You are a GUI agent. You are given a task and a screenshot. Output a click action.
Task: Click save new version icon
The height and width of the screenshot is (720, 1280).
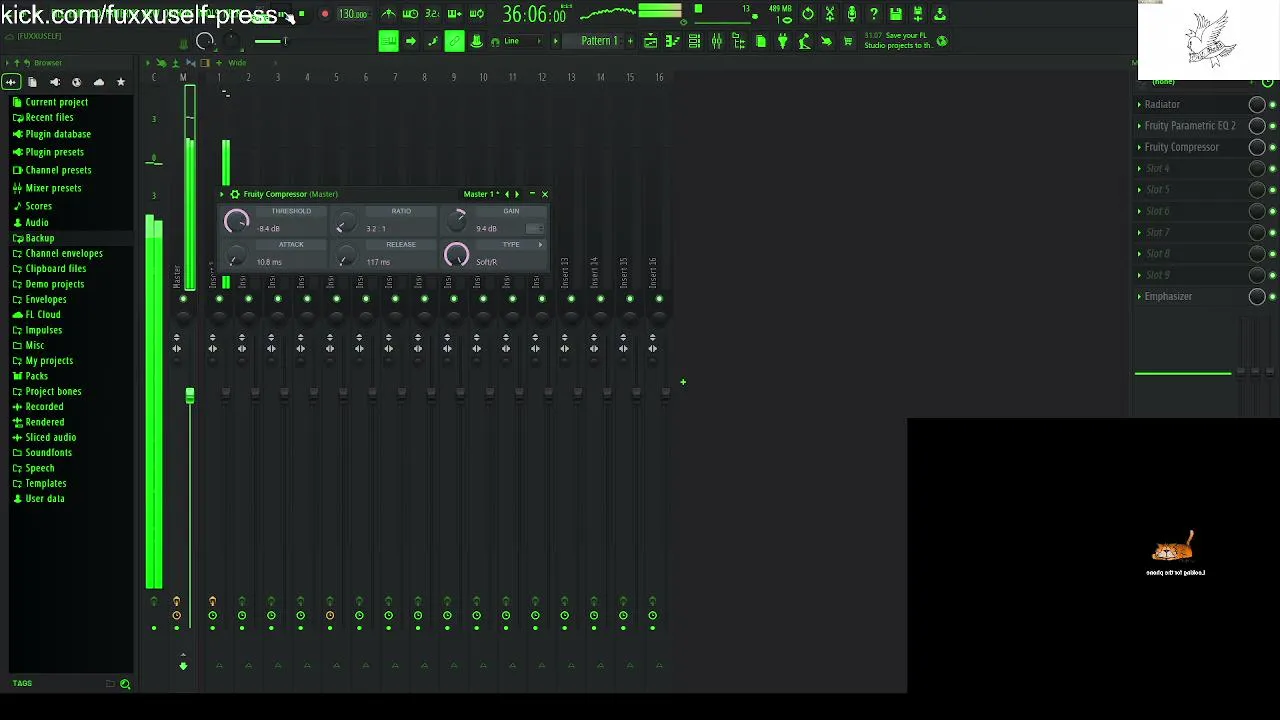[918, 14]
